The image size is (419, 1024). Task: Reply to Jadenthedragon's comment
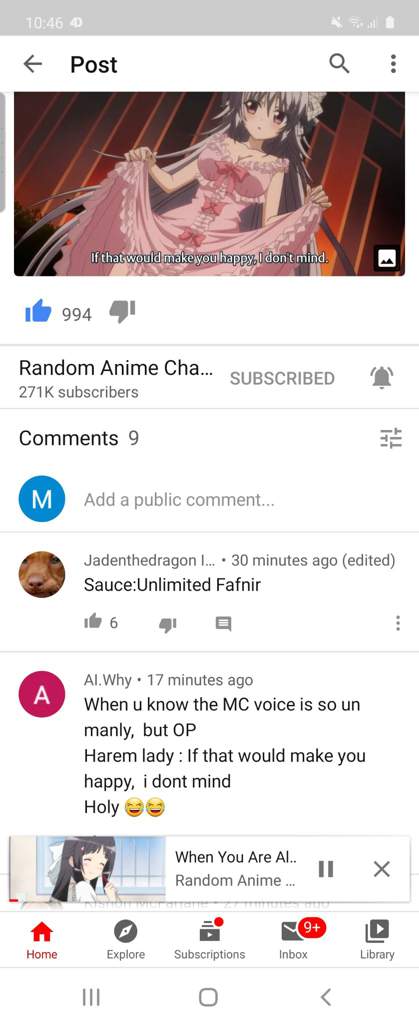(x=223, y=624)
